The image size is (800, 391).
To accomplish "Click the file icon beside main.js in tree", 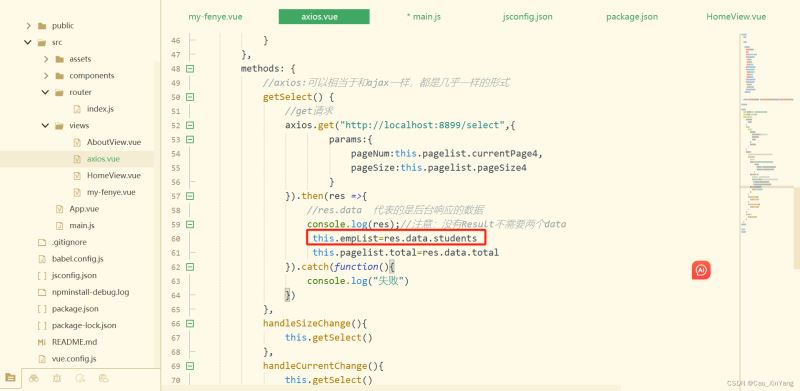I will (x=59, y=226).
